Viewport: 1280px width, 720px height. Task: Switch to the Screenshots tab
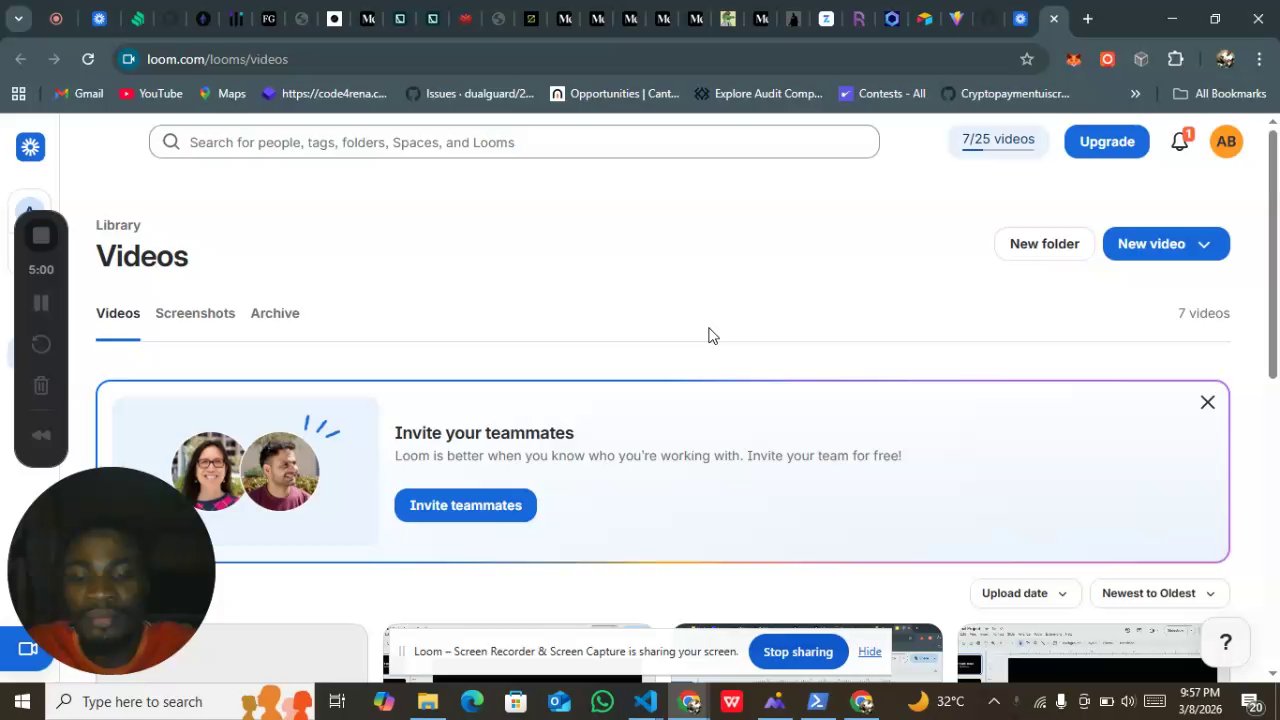pos(195,313)
